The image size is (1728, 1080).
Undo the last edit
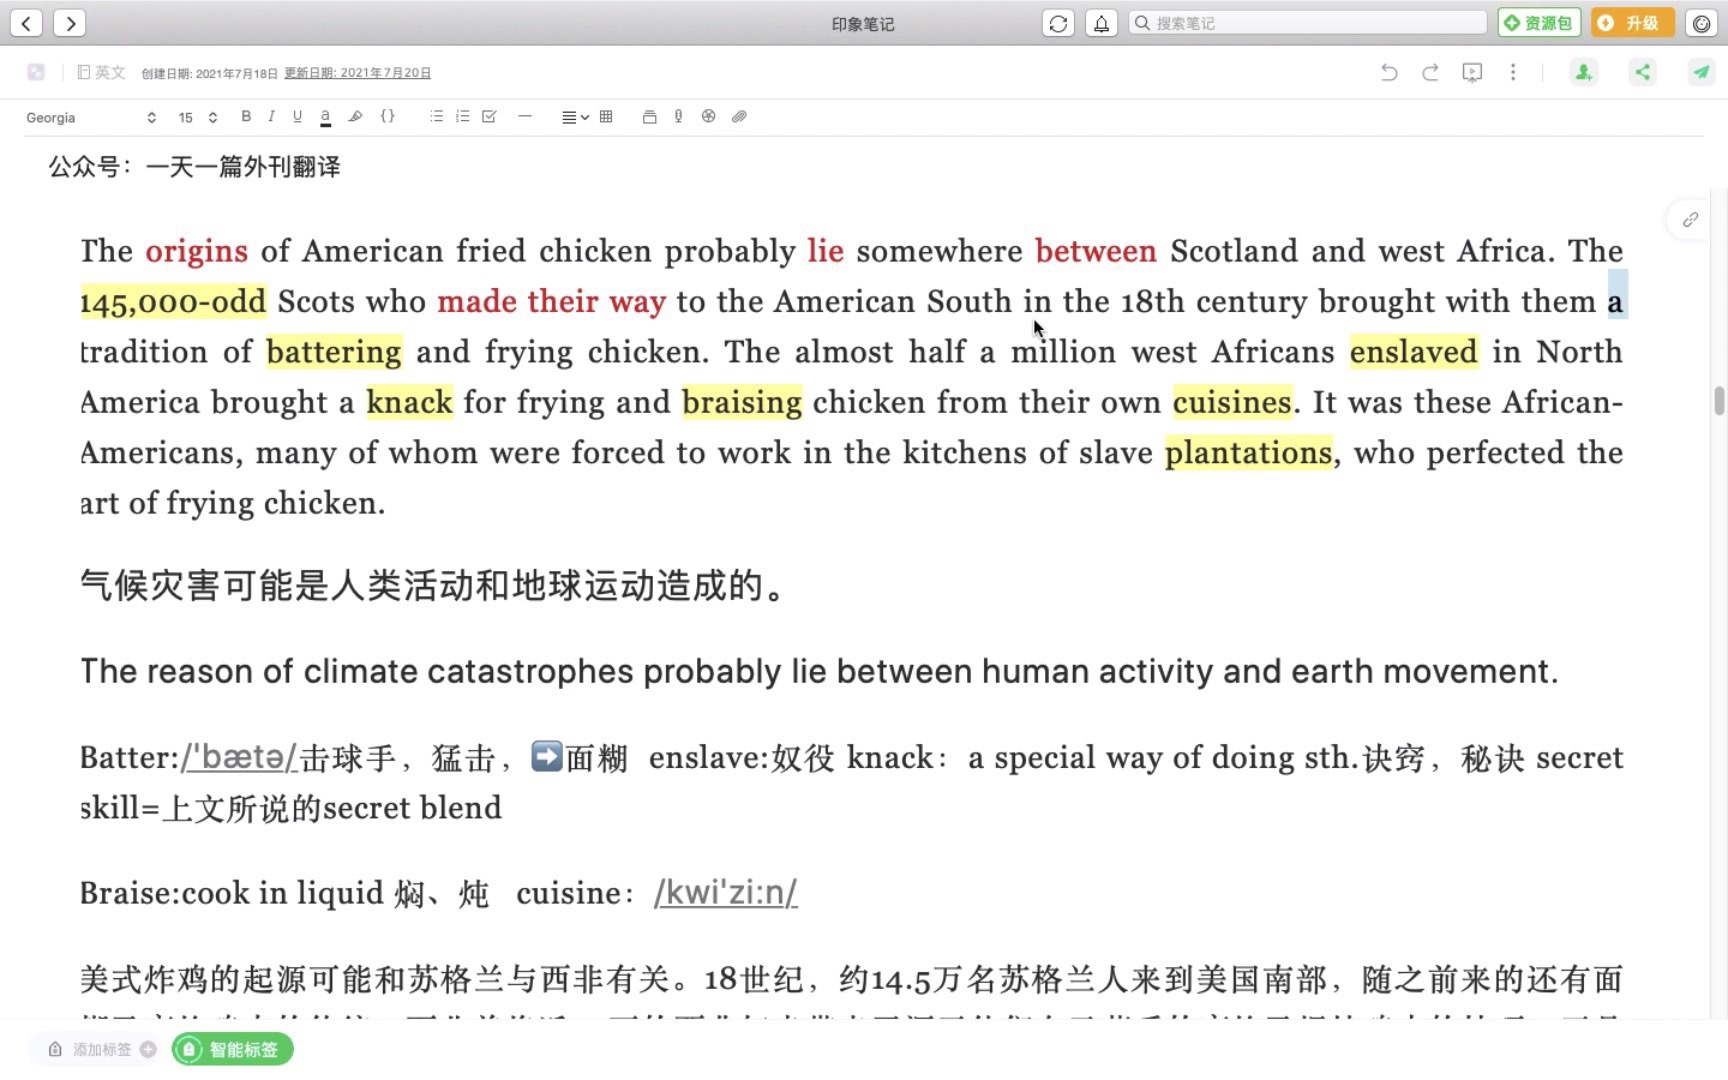click(x=1389, y=72)
